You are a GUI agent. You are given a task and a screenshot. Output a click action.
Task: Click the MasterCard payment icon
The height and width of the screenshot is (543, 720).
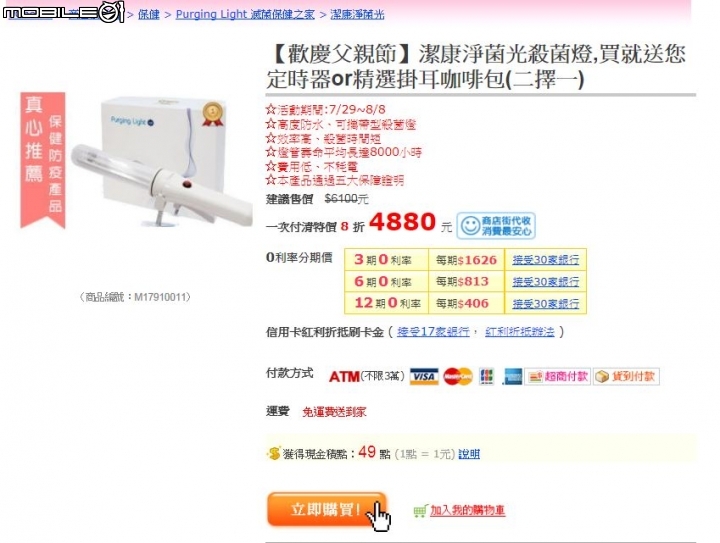(x=458, y=376)
